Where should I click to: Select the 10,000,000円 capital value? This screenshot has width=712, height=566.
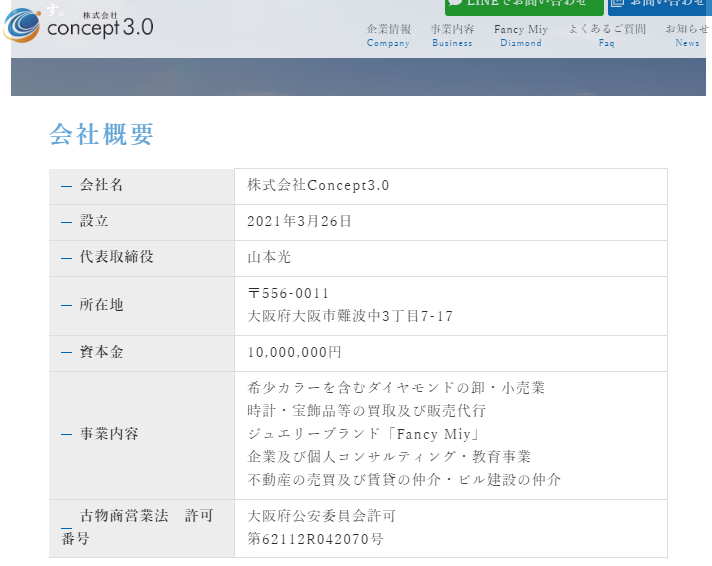tap(294, 353)
